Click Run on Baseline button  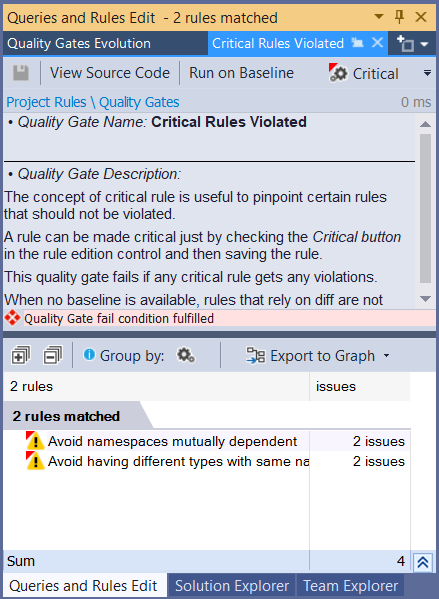241,73
